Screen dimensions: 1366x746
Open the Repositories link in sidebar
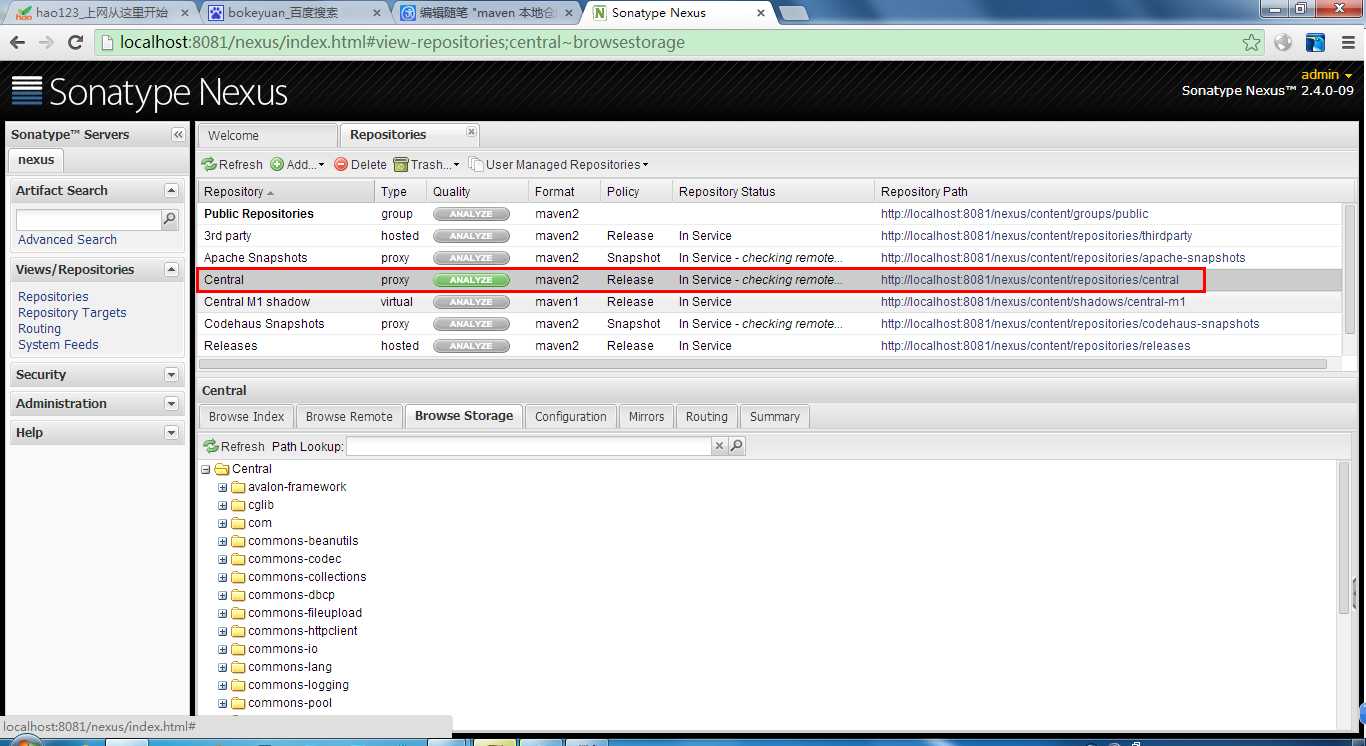53,297
